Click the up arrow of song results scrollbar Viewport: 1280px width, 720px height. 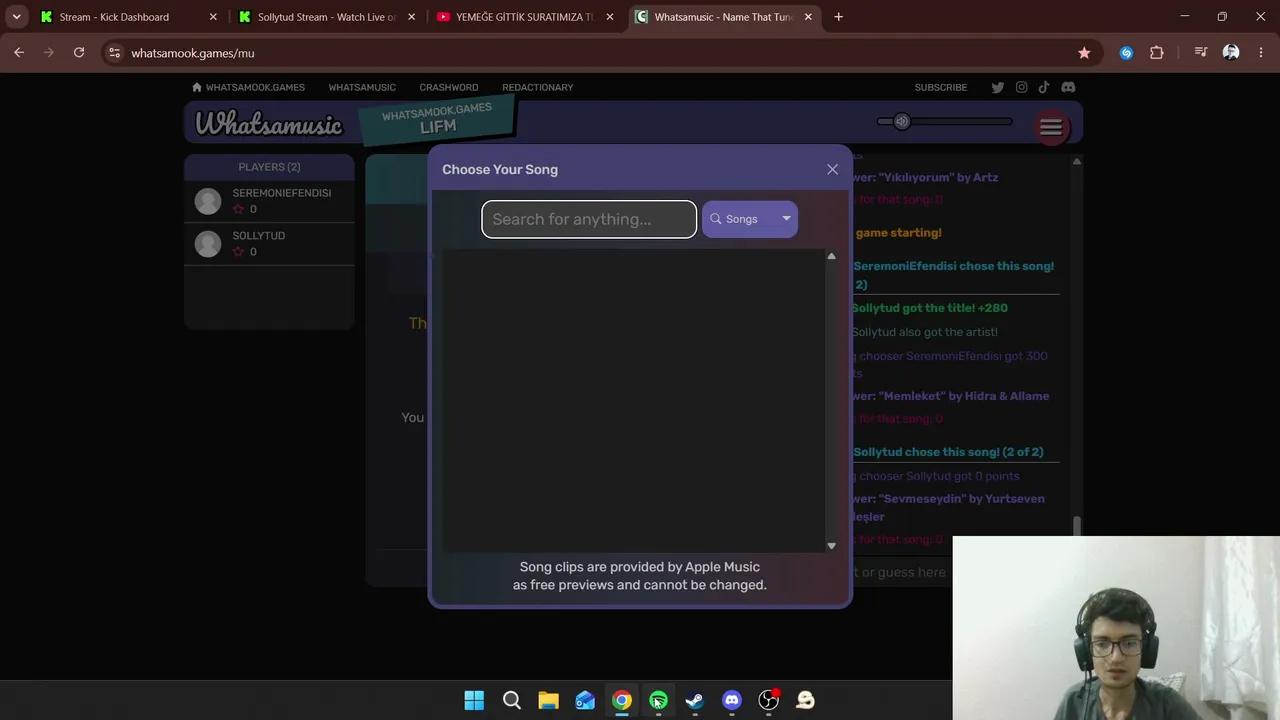point(831,257)
